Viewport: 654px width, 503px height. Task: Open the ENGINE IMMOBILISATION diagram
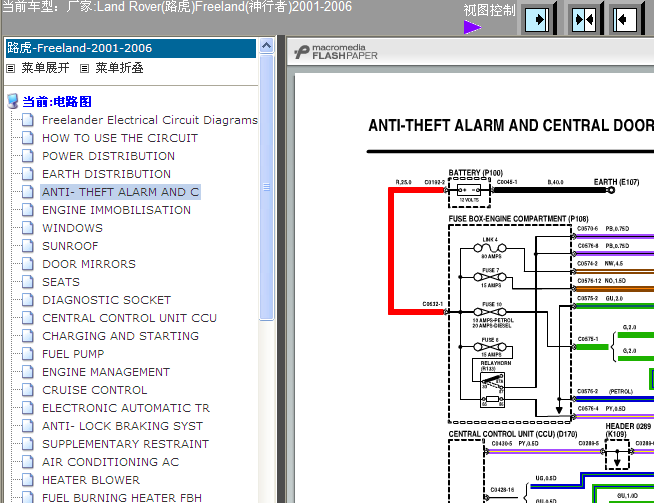(x=116, y=210)
